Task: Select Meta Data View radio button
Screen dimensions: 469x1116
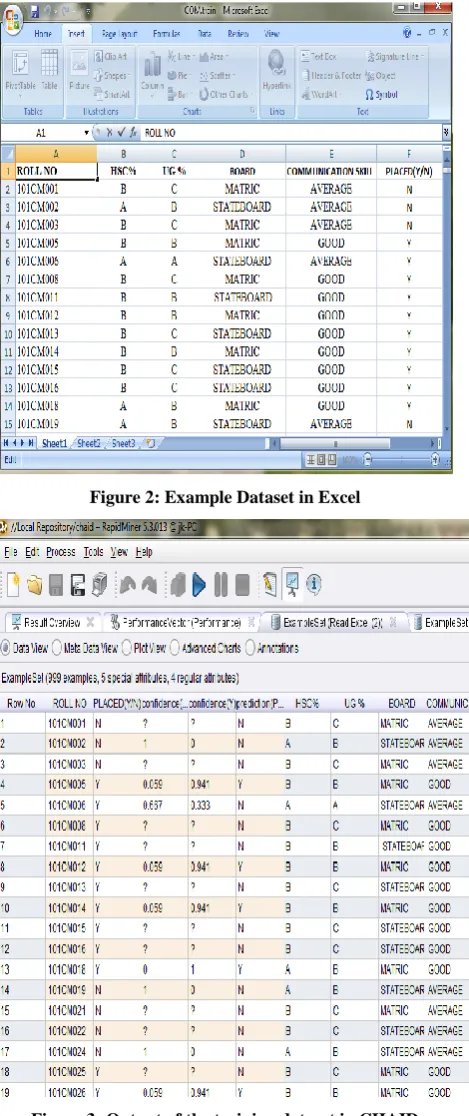Action: pyautogui.click(x=56, y=648)
